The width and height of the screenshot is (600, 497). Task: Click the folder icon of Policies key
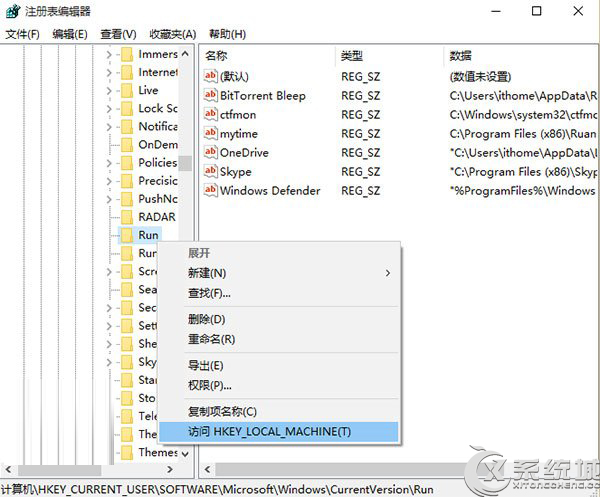[x=127, y=163]
